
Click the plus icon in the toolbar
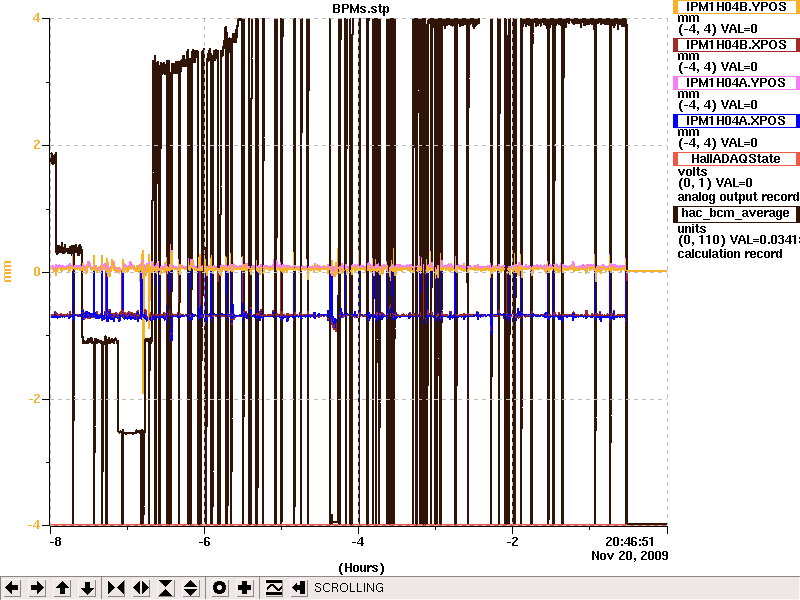click(x=244, y=588)
